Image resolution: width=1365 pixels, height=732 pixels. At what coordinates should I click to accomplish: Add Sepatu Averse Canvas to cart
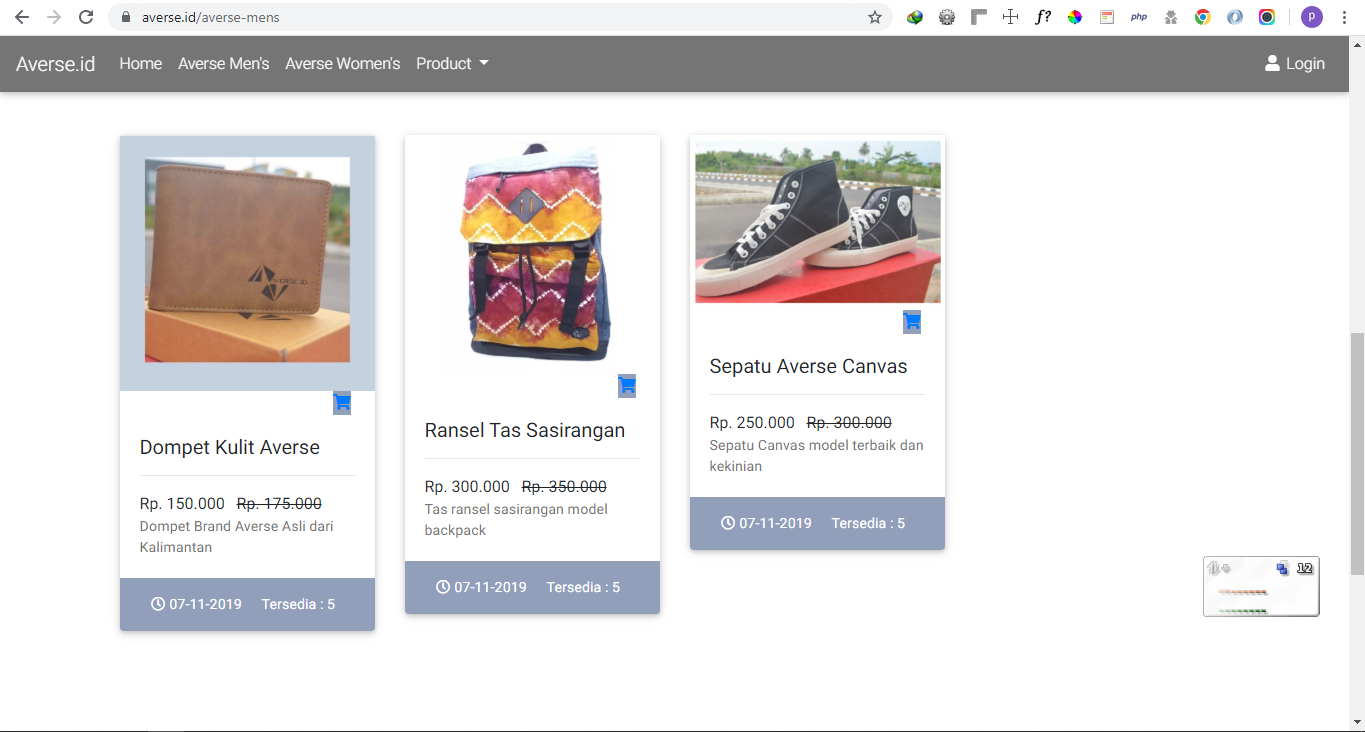[x=912, y=322]
